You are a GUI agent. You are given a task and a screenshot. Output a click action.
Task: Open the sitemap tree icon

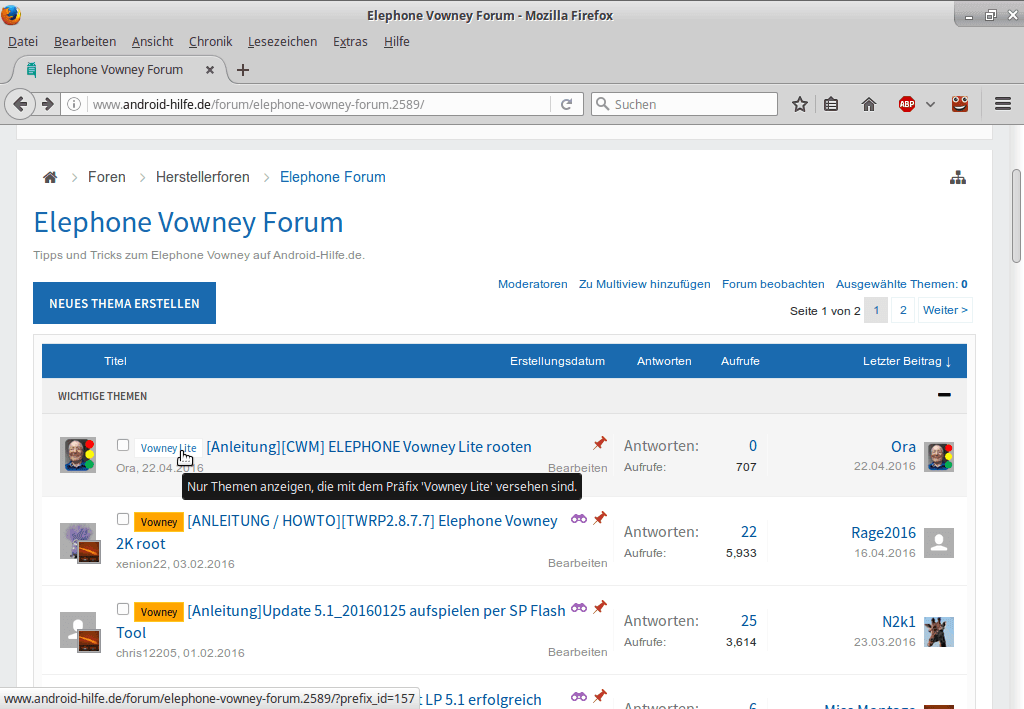957,178
